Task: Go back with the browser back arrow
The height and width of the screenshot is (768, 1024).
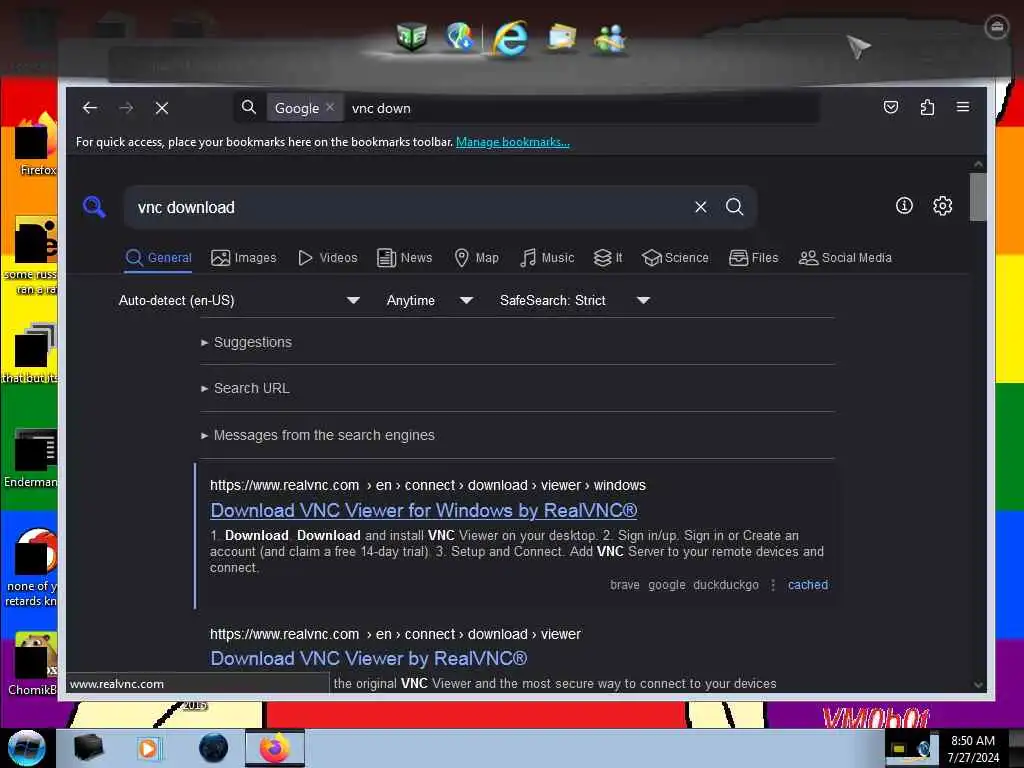Action: pos(89,108)
